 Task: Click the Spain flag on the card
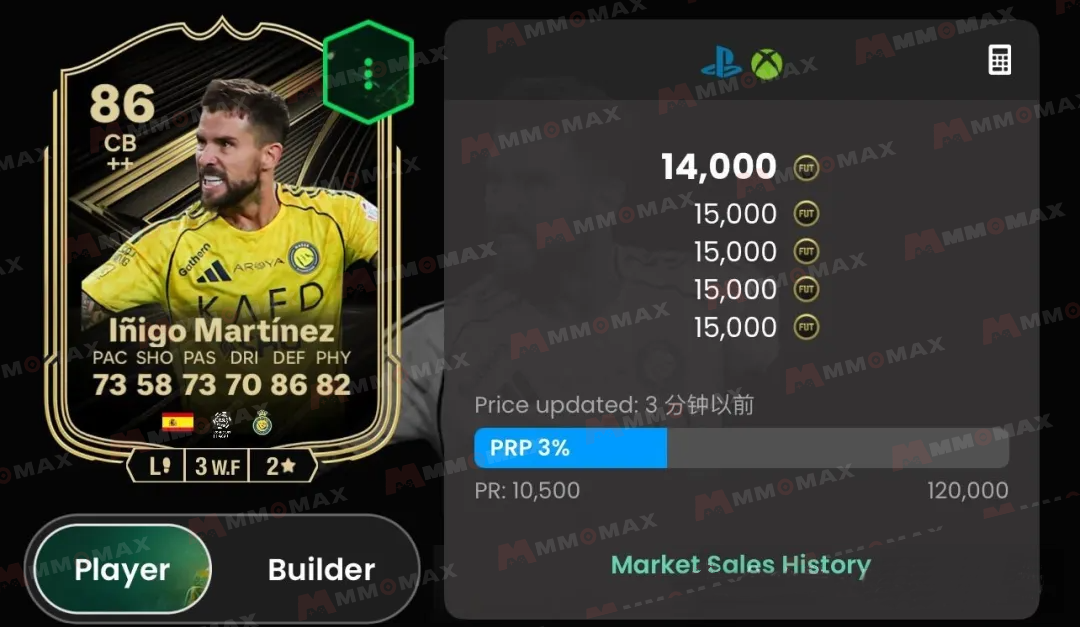[x=178, y=422]
